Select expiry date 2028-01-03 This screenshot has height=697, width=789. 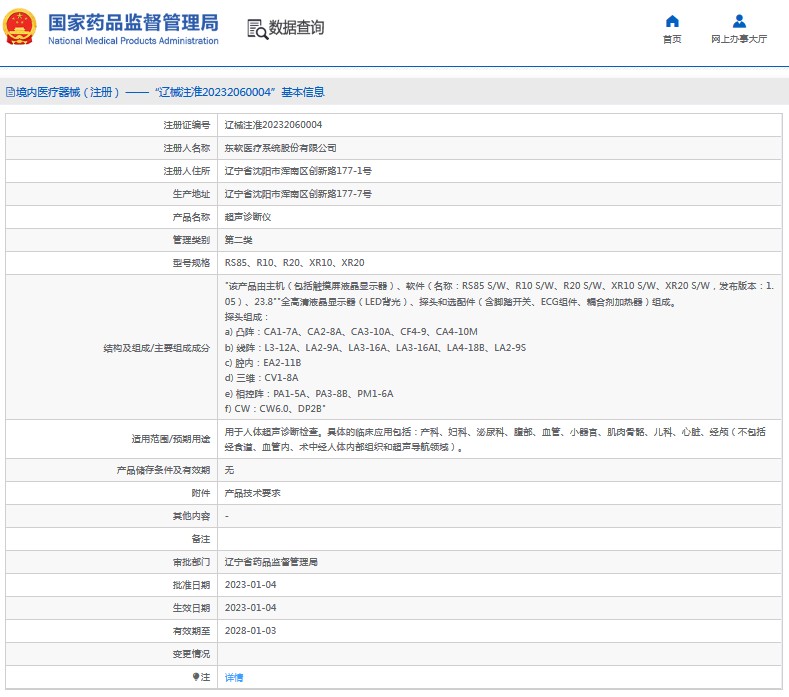click(251, 631)
